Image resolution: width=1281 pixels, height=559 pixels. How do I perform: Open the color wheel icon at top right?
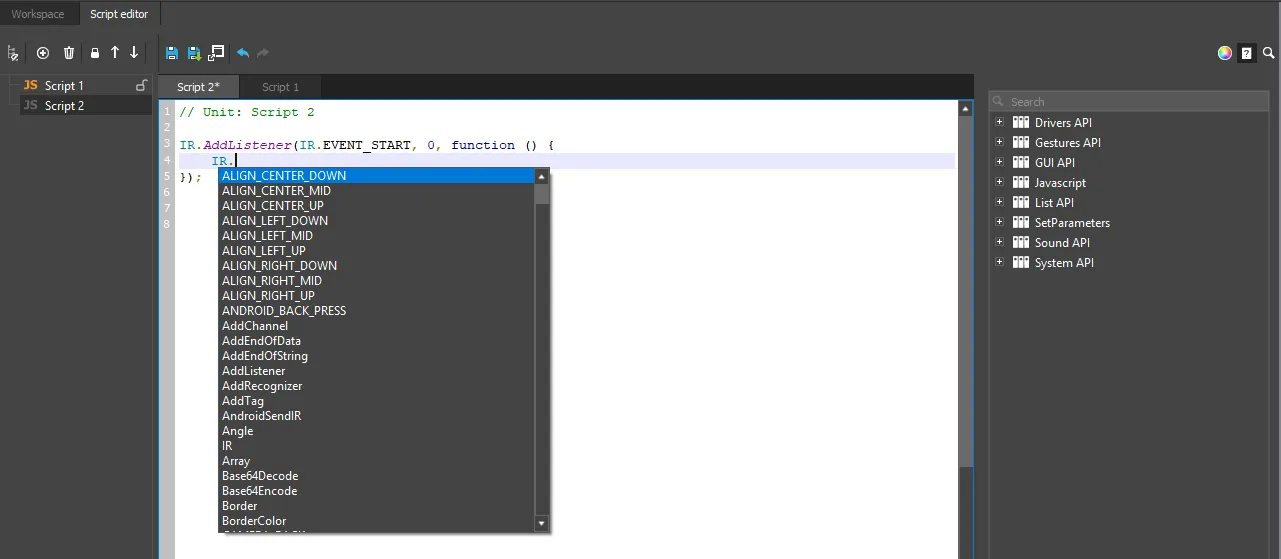pos(1224,53)
